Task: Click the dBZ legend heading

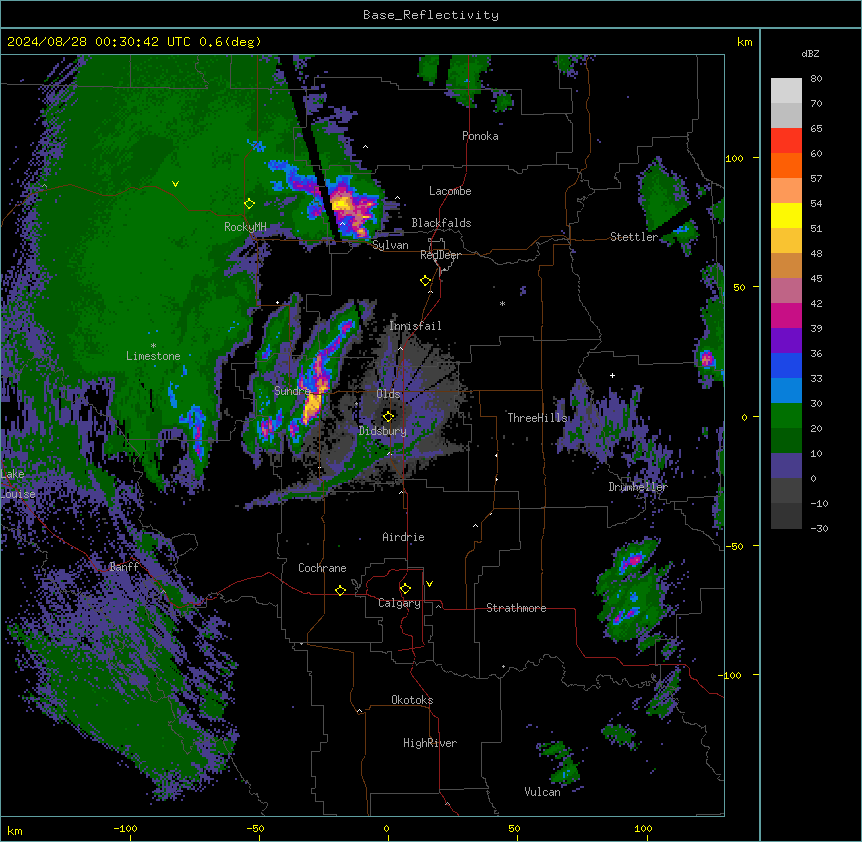Action: [x=810, y=53]
